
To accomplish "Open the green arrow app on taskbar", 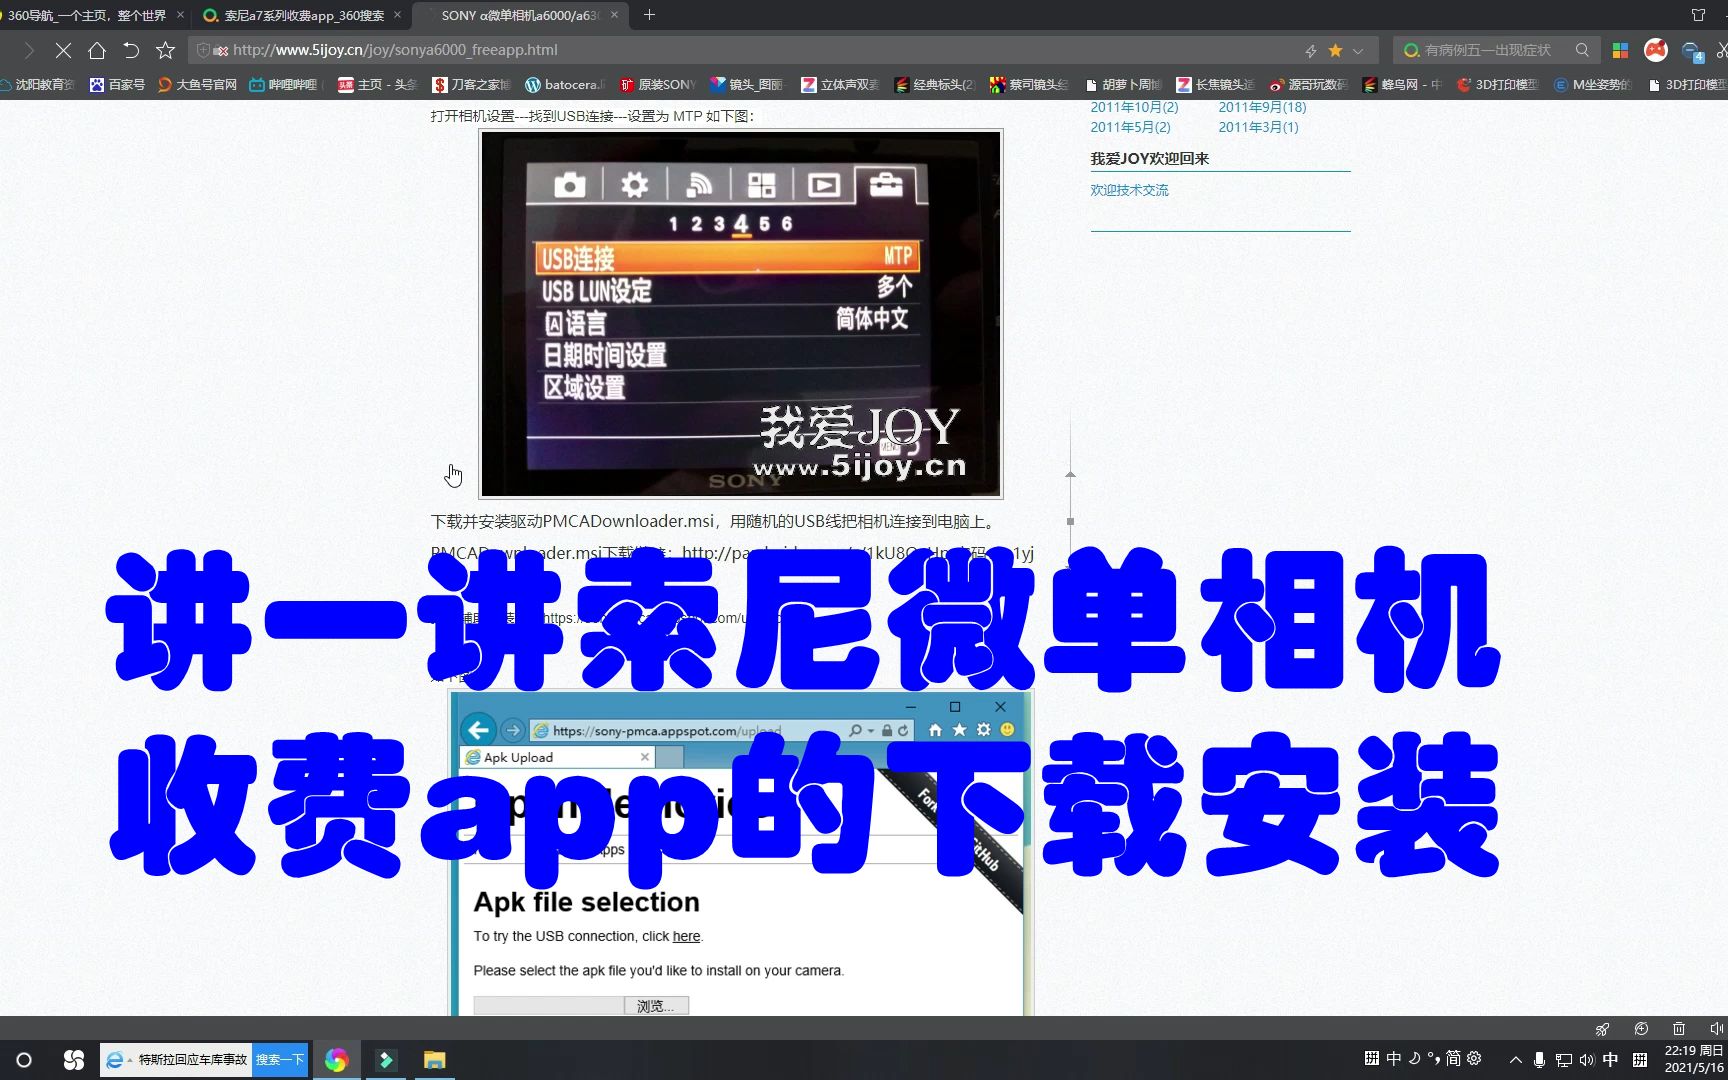I will (385, 1060).
